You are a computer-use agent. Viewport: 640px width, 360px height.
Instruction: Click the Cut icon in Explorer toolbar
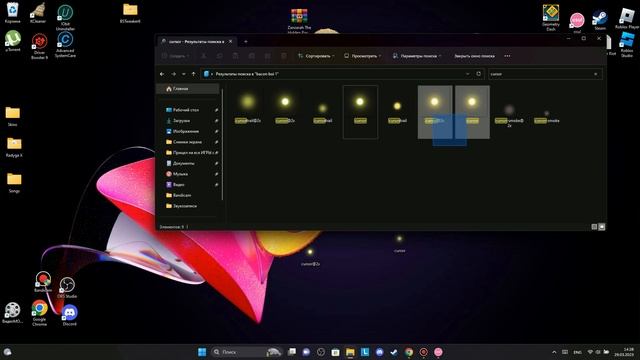[x=204, y=56]
